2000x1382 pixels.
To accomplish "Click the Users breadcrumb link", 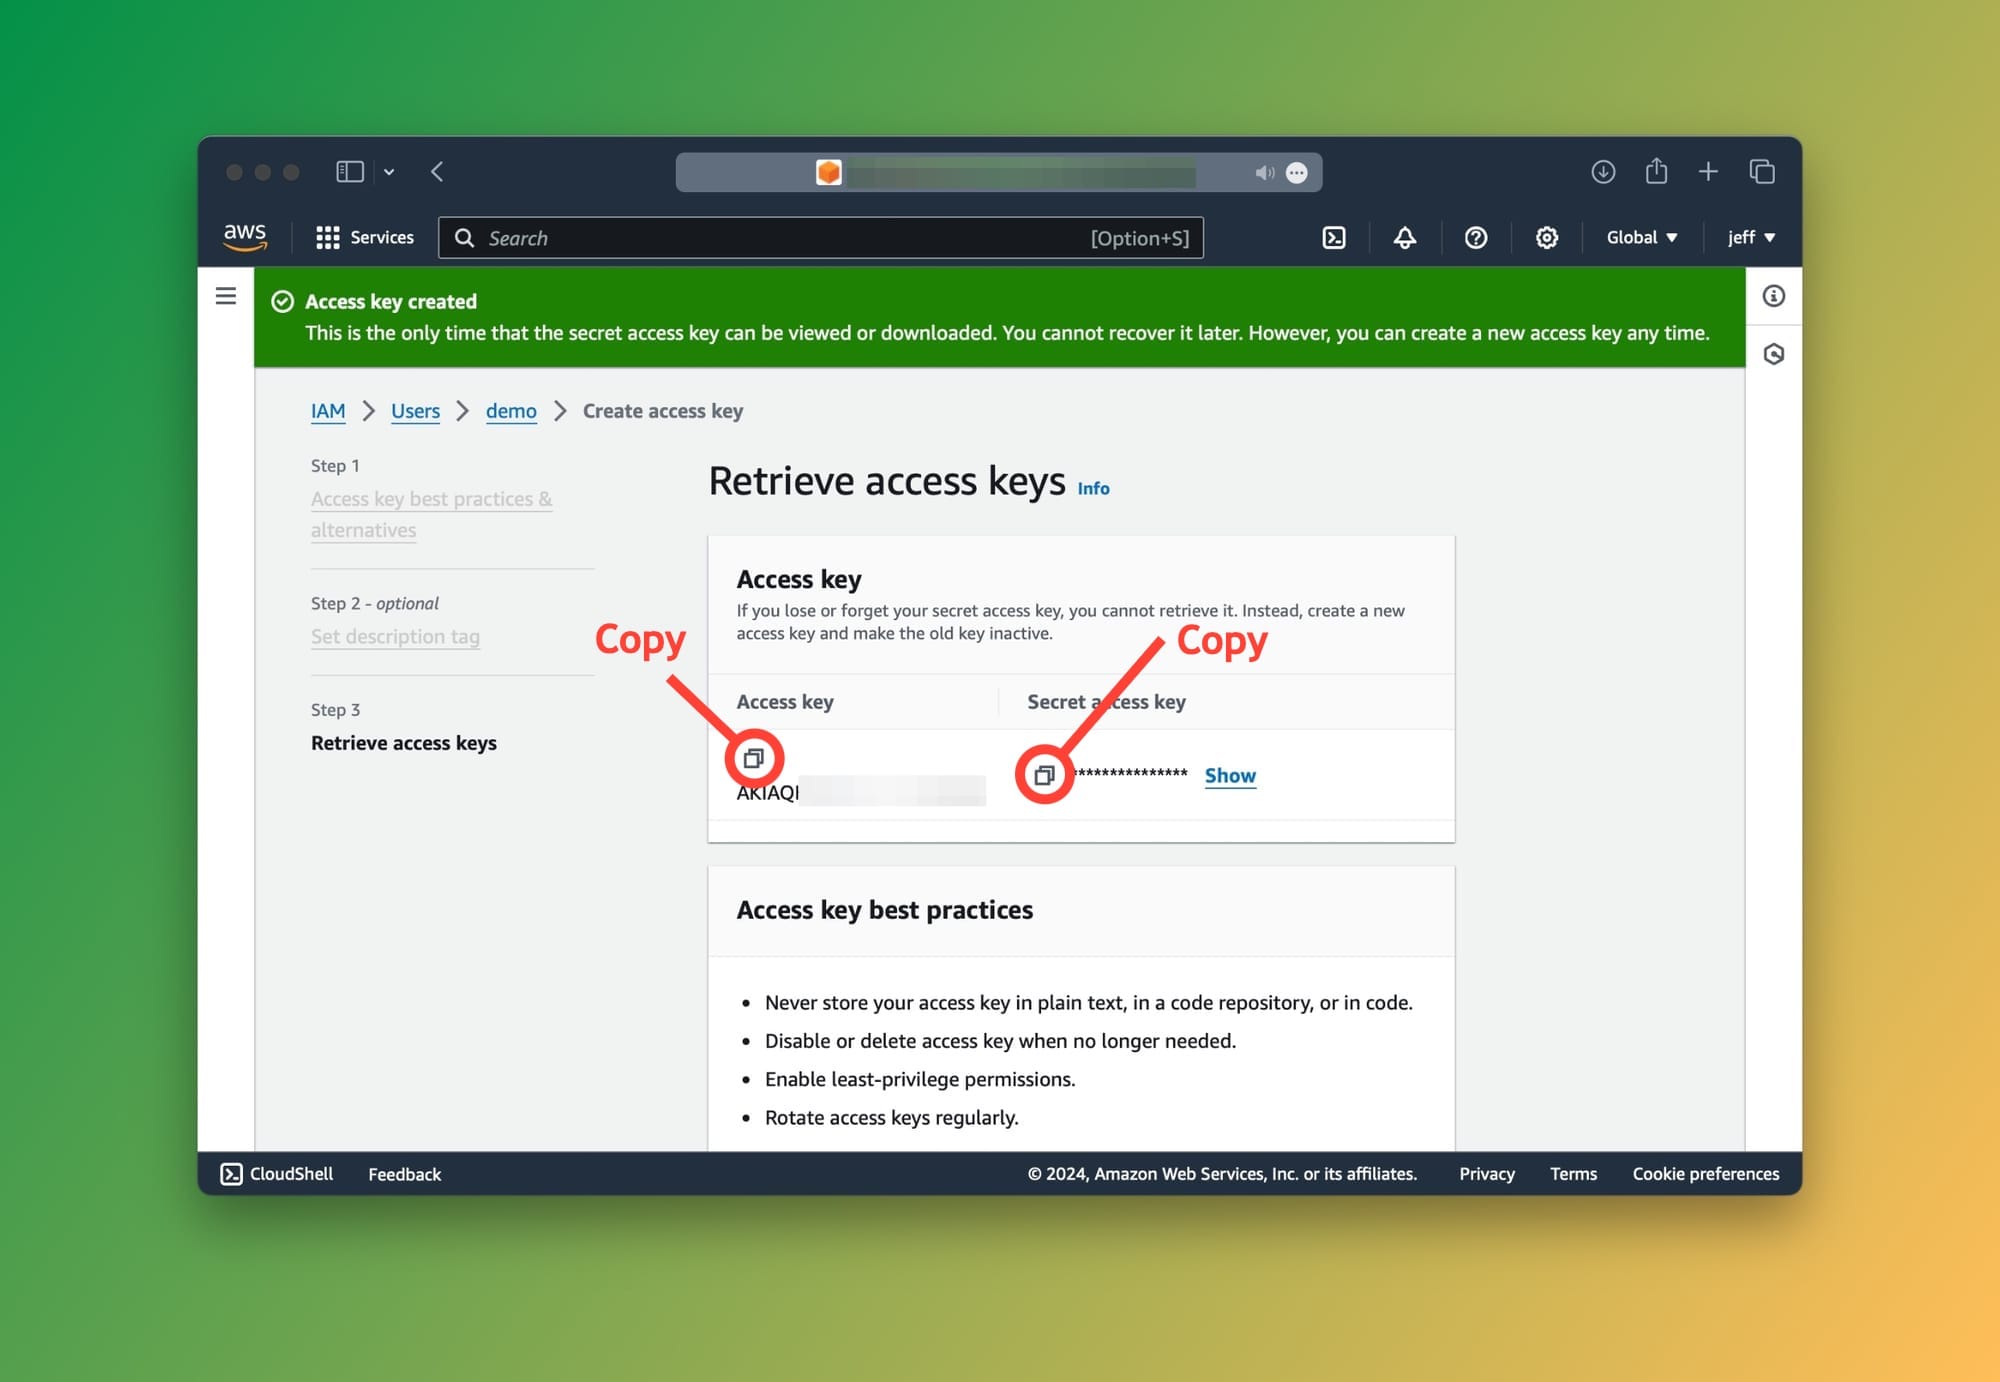I will pyautogui.click(x=415, y=410).
